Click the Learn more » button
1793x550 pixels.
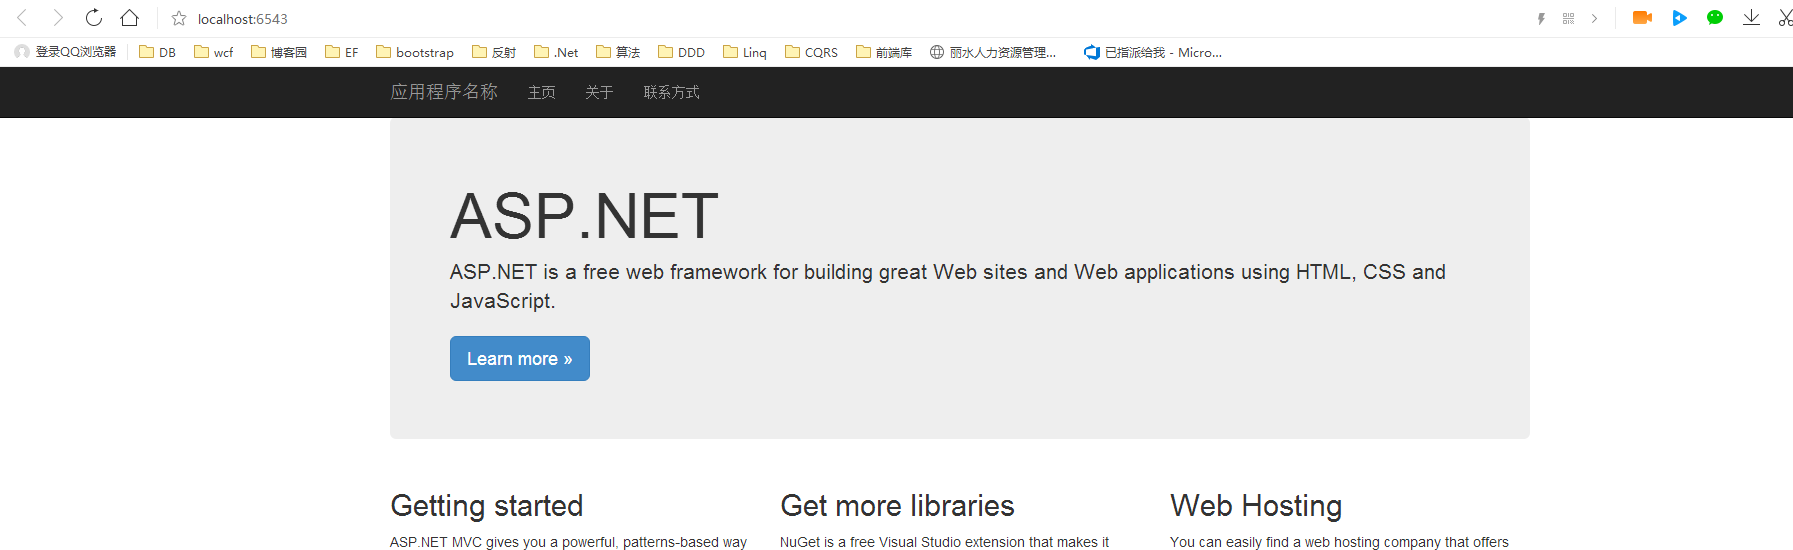[x=519, y=358]
